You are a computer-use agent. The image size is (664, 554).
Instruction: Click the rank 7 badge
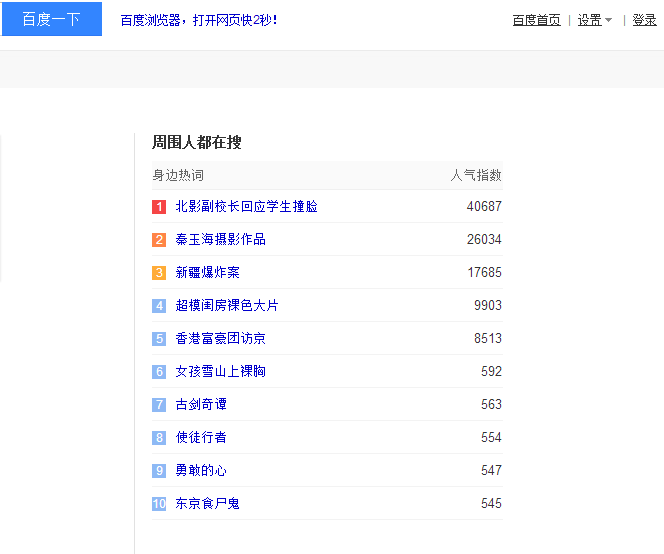point(159,405)
